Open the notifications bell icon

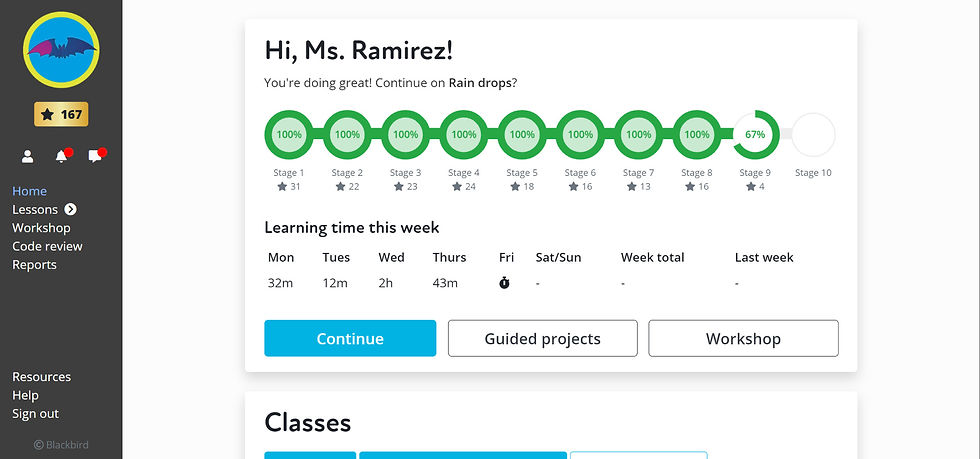61,156
